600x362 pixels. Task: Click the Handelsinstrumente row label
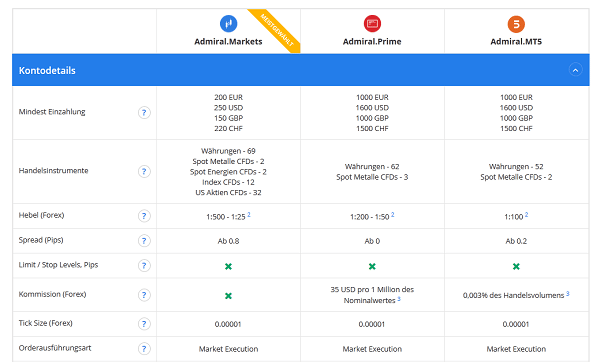54,170
